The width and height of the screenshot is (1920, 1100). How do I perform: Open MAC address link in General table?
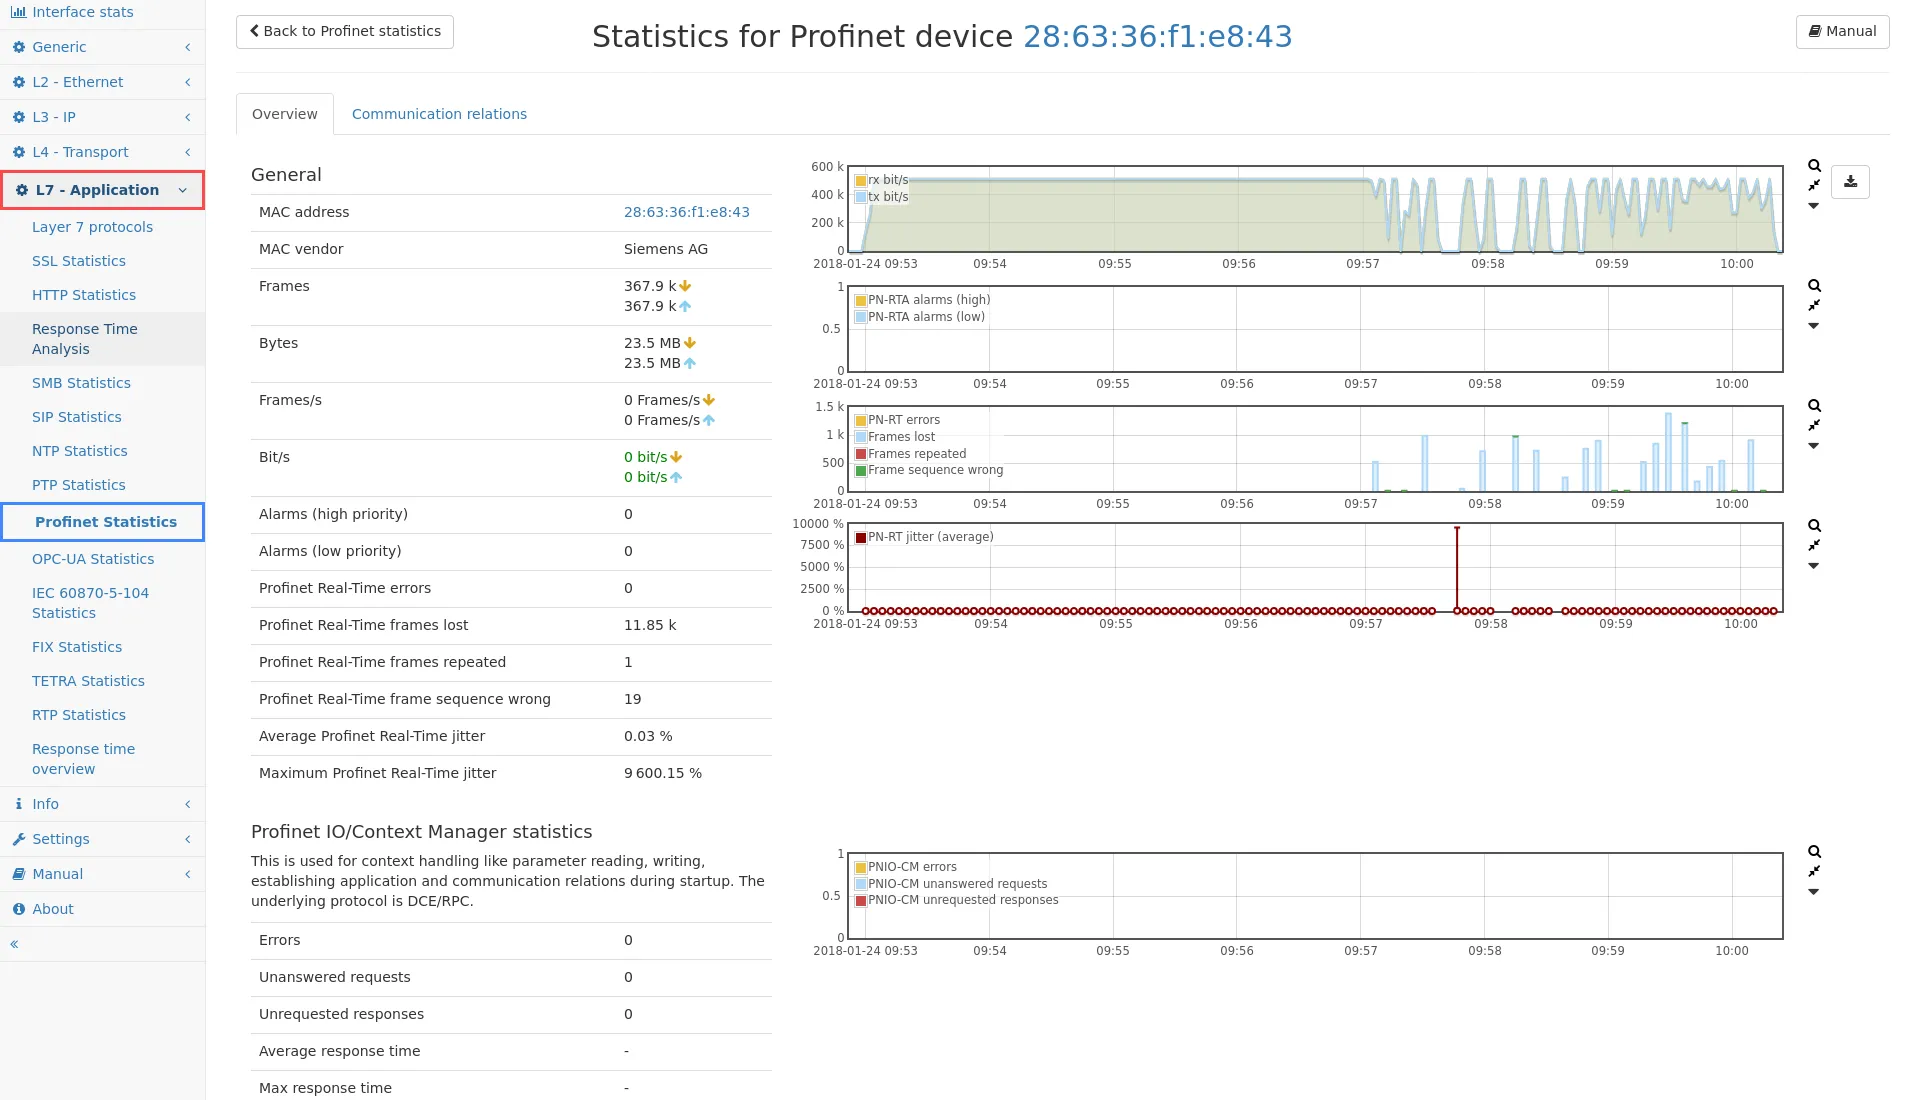click(x=686, y=212)
